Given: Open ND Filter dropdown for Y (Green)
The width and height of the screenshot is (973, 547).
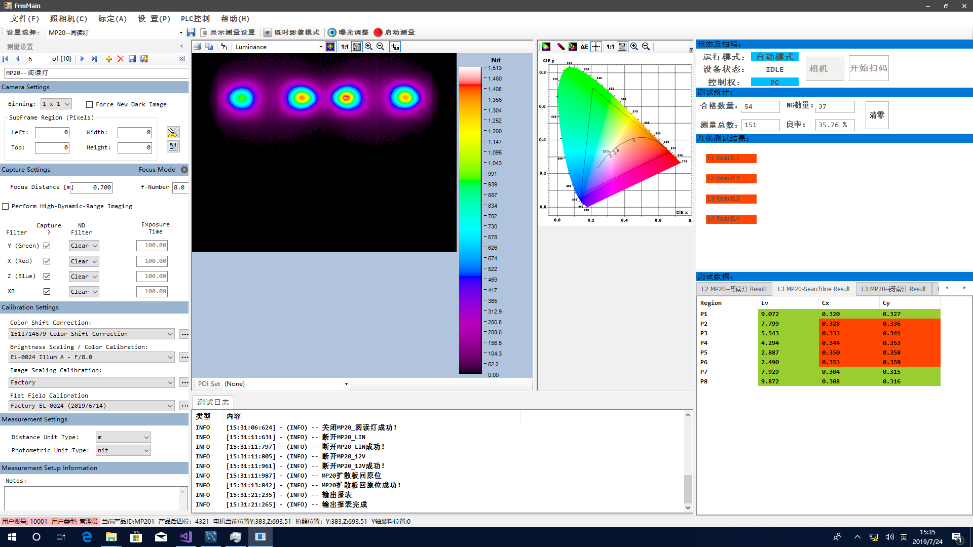Looking at the screenshot, I should 84,246.
